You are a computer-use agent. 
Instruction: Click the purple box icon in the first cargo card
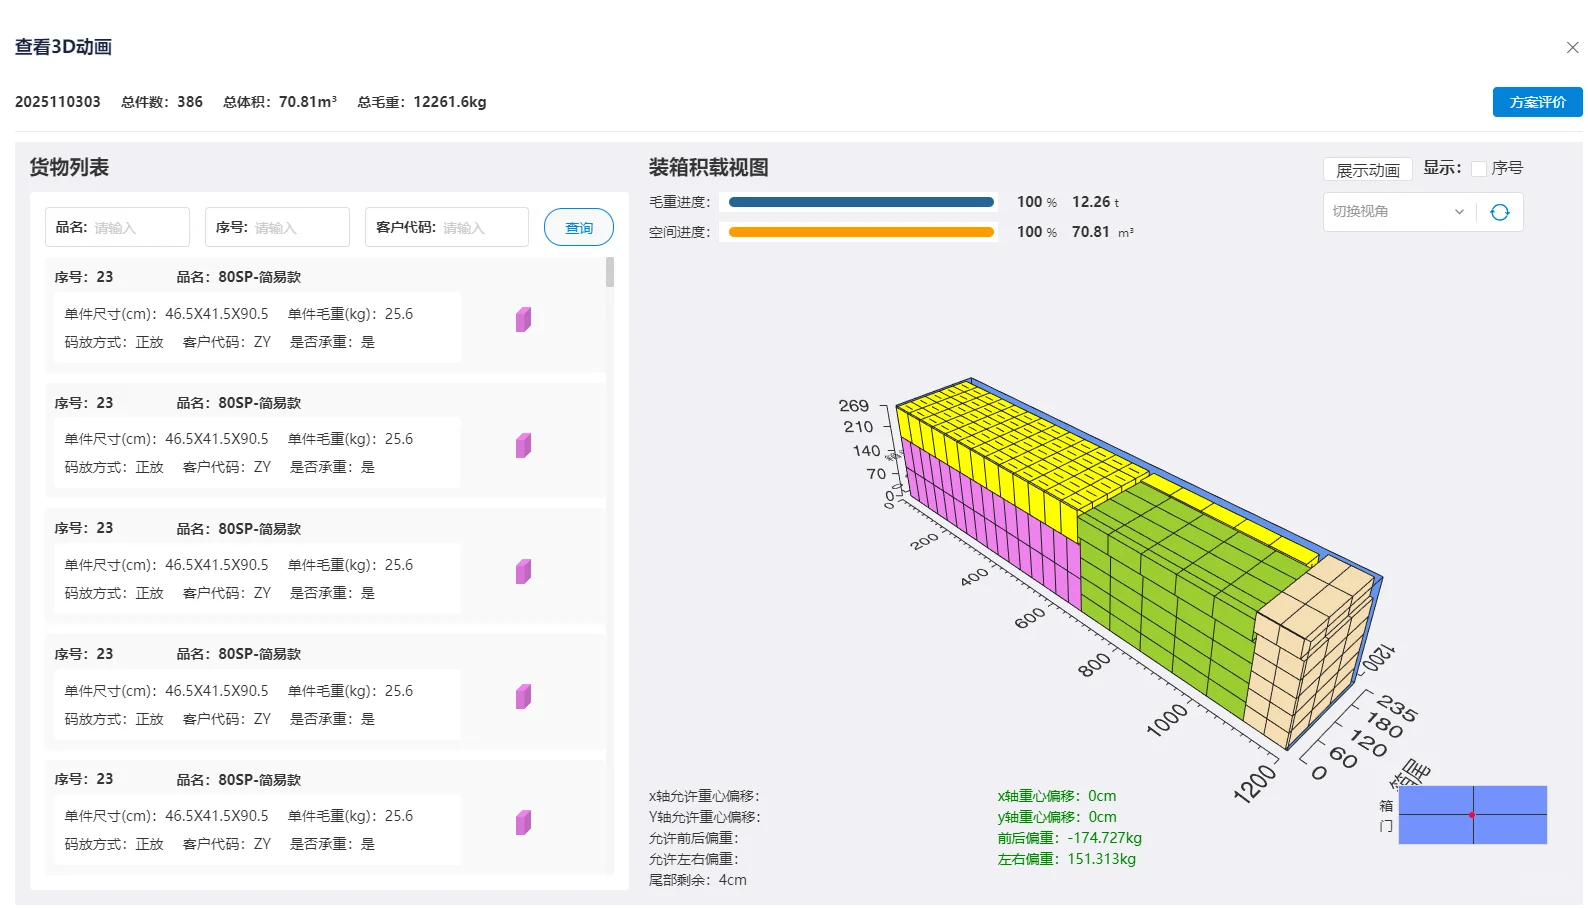click(523, 319)
